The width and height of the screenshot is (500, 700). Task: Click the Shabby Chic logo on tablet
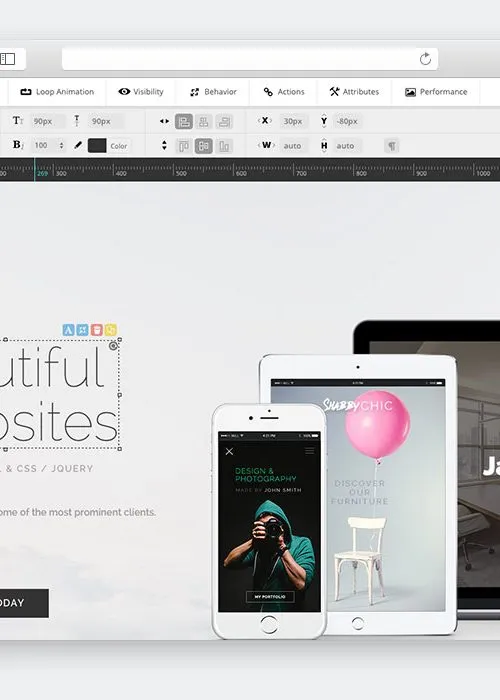[358, 405]
